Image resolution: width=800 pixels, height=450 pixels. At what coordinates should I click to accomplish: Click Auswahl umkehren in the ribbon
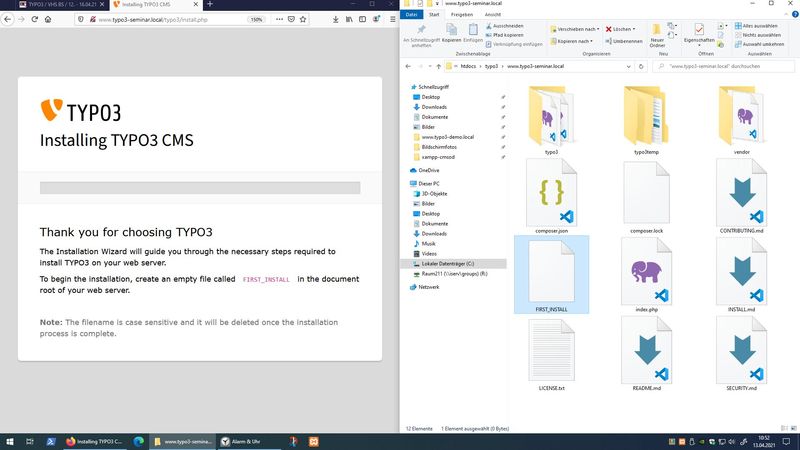(762, 45)
